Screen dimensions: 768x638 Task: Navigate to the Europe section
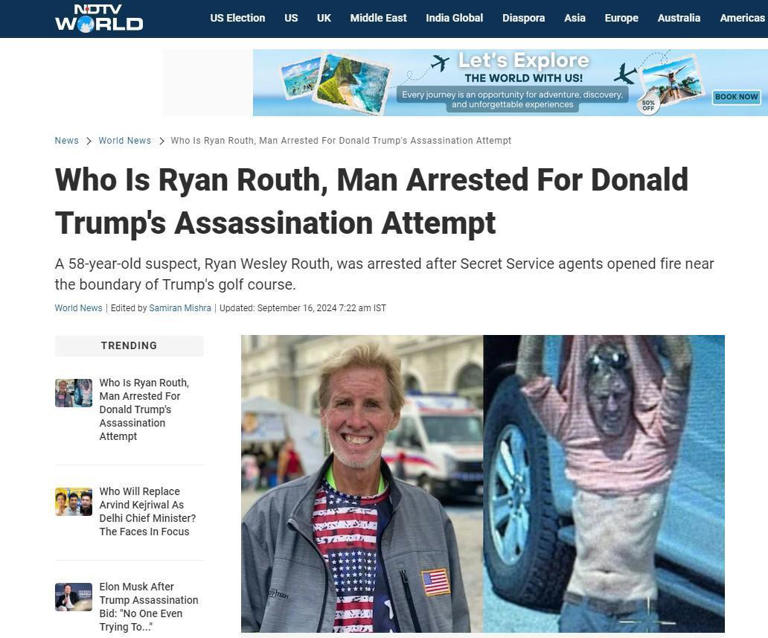pyautogui.click(x=621, y=18)
